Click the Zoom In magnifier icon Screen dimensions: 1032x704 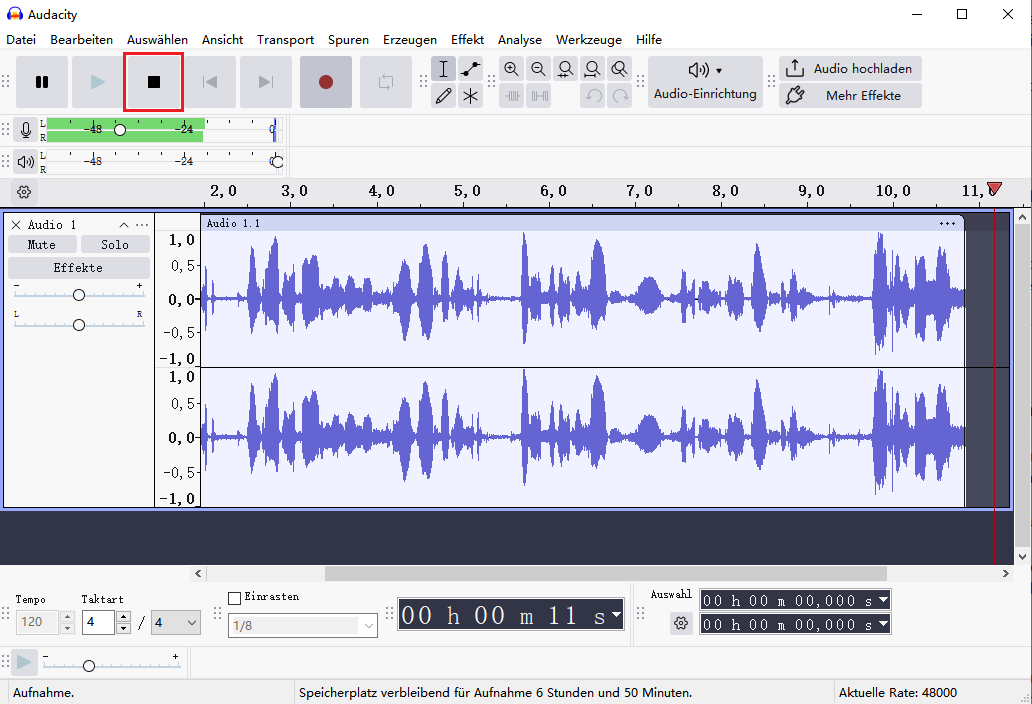511,69
